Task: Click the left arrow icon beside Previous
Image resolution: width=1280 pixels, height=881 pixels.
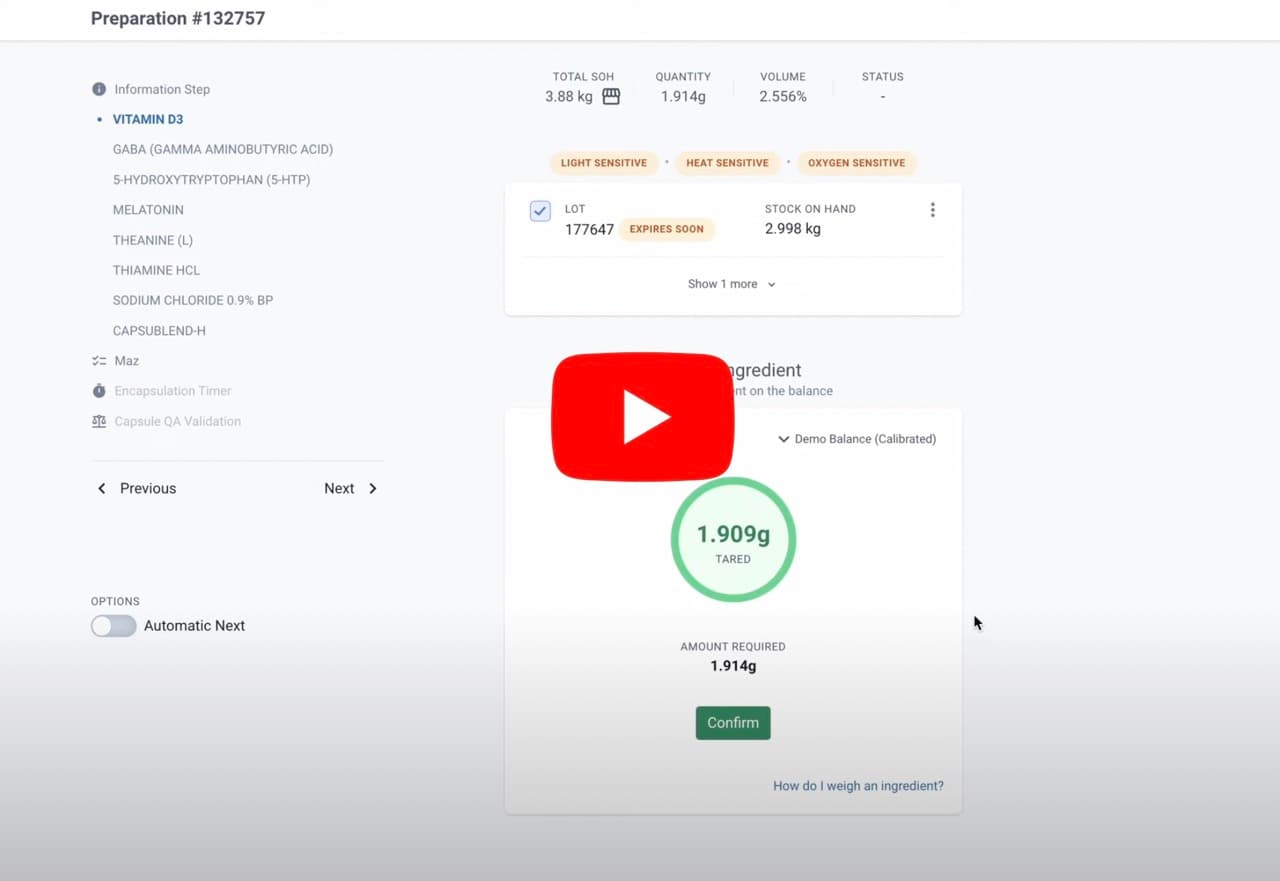Action: 101,488
